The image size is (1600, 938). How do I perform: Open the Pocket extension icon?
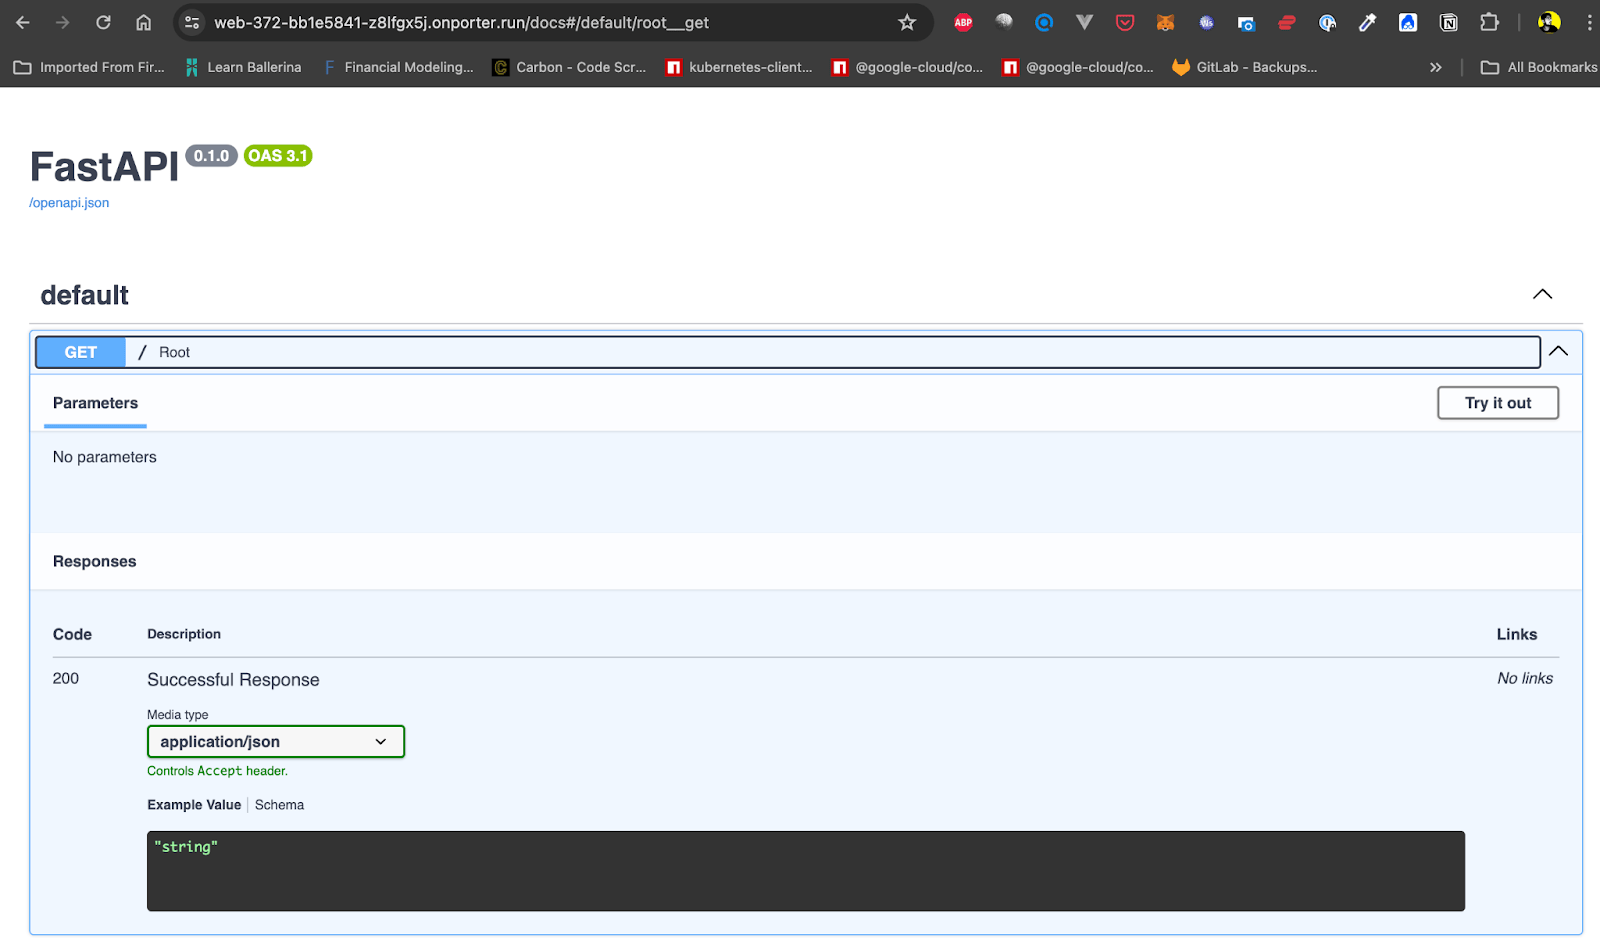coord(1125,22)
